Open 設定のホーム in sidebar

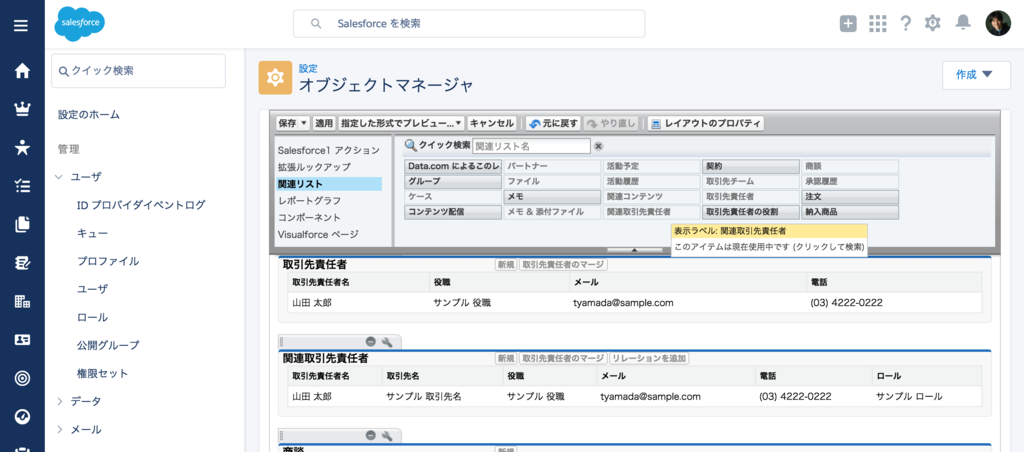pyautogui.click(x=89, y=115)
